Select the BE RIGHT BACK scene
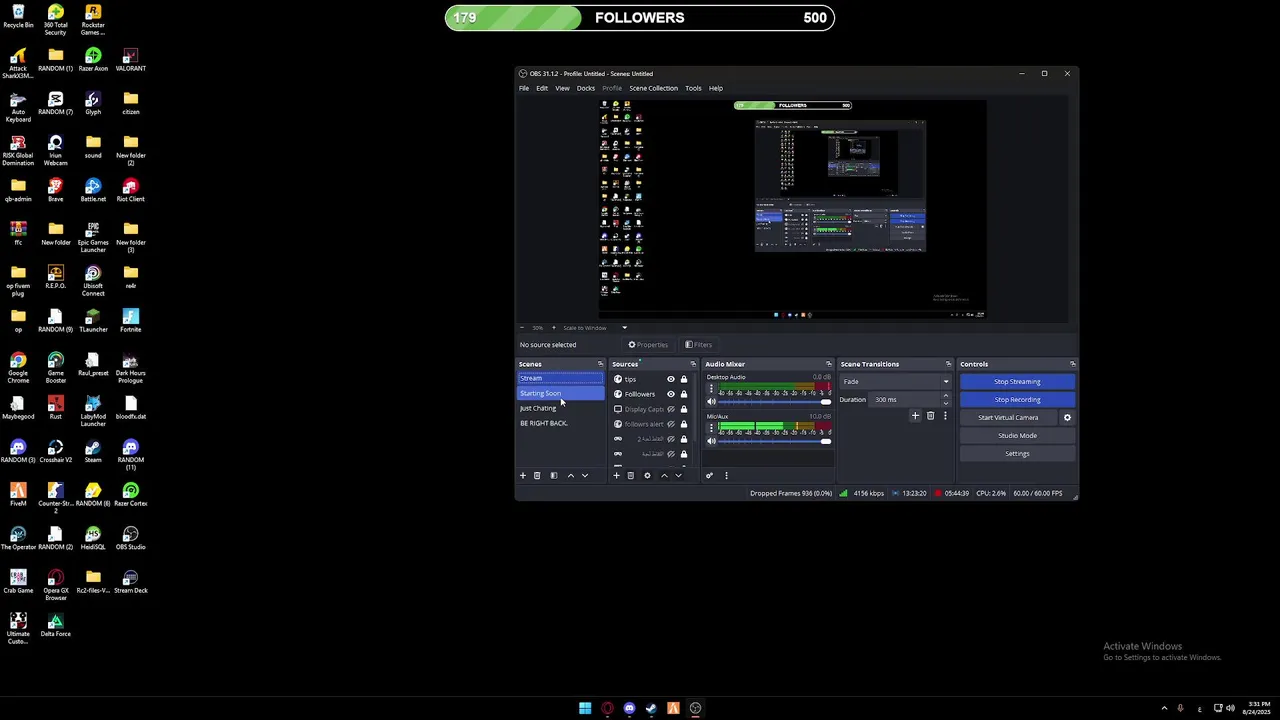 560,423
